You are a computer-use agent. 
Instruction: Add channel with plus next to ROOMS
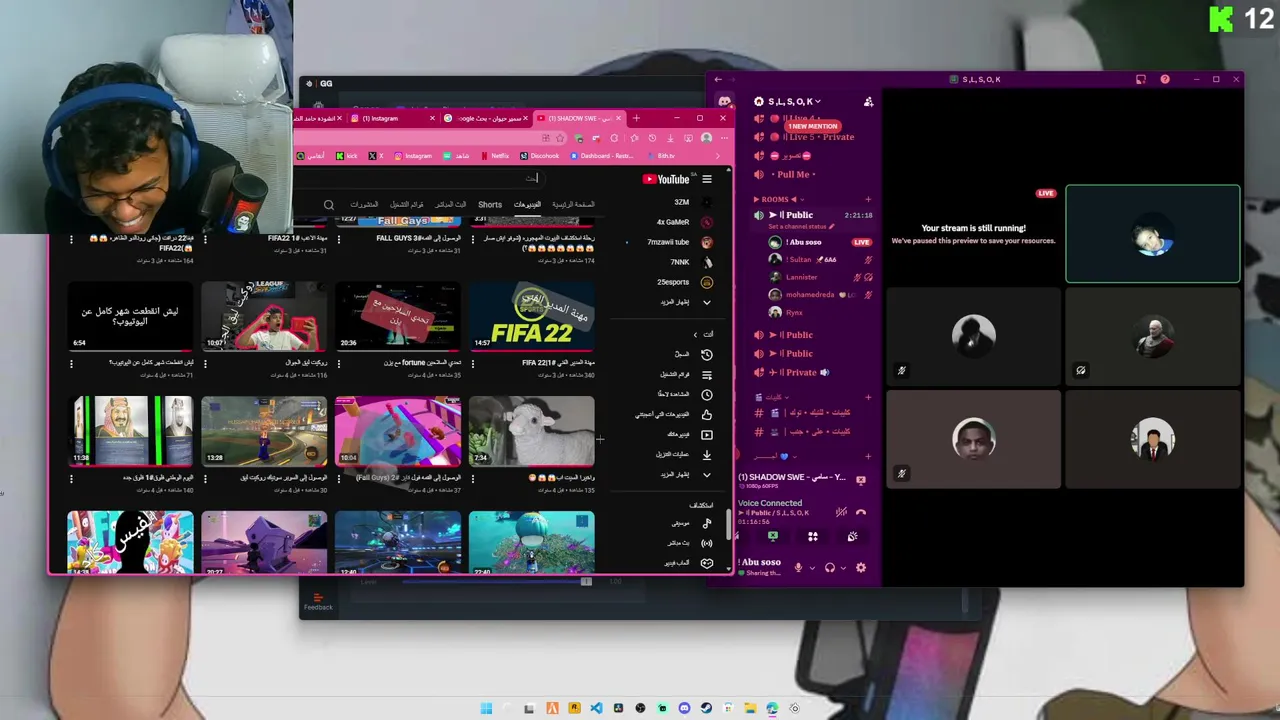click(x=868, y=199)
